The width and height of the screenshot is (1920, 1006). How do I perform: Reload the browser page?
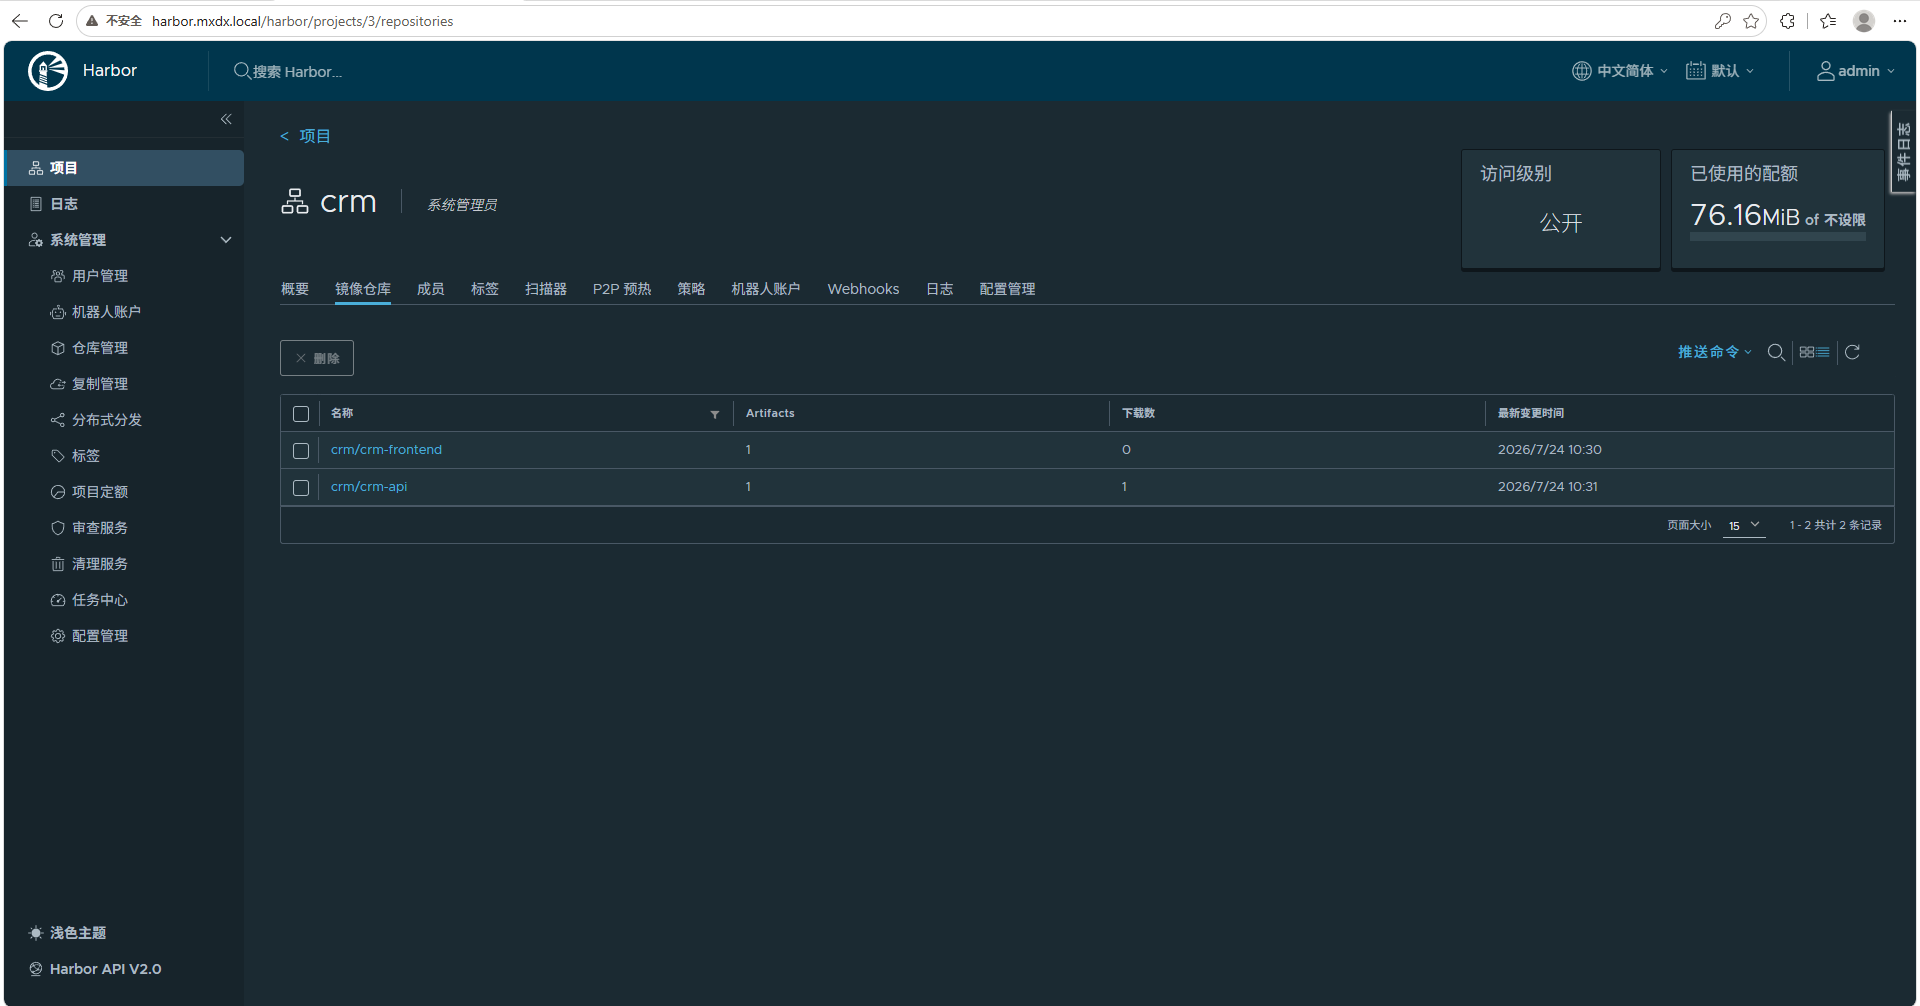pos(56,21)
